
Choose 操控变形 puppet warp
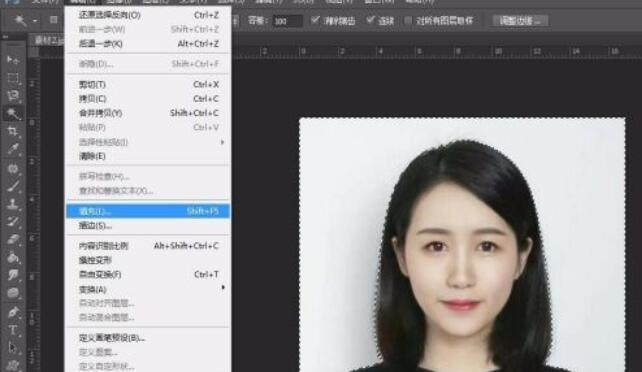click(148, 260)
